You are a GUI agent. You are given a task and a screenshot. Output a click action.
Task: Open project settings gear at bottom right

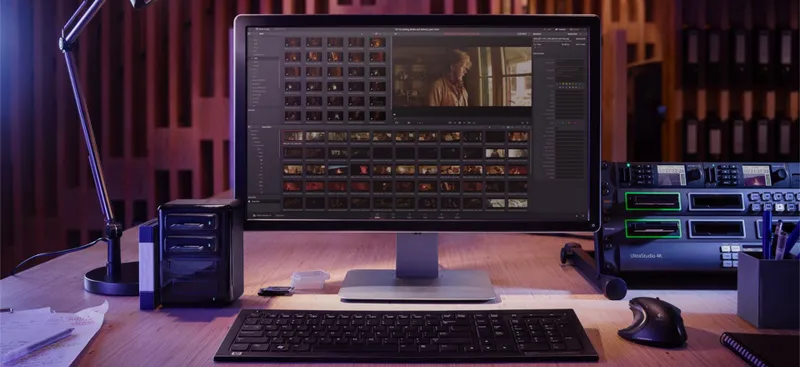(583, 215)
